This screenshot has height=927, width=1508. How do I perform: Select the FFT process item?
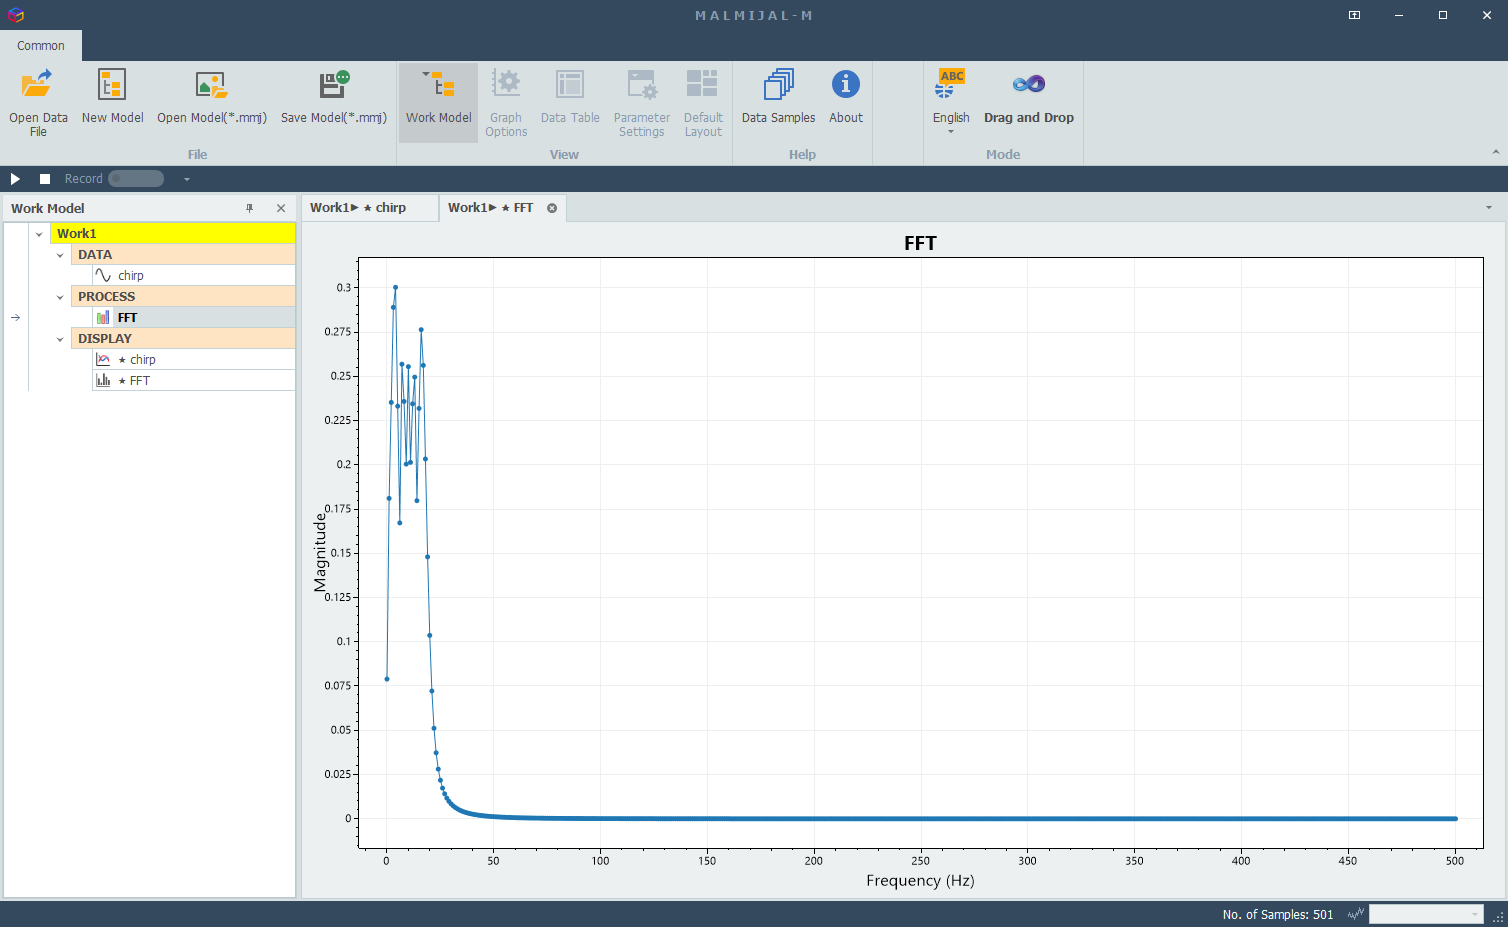coord(194,318)
